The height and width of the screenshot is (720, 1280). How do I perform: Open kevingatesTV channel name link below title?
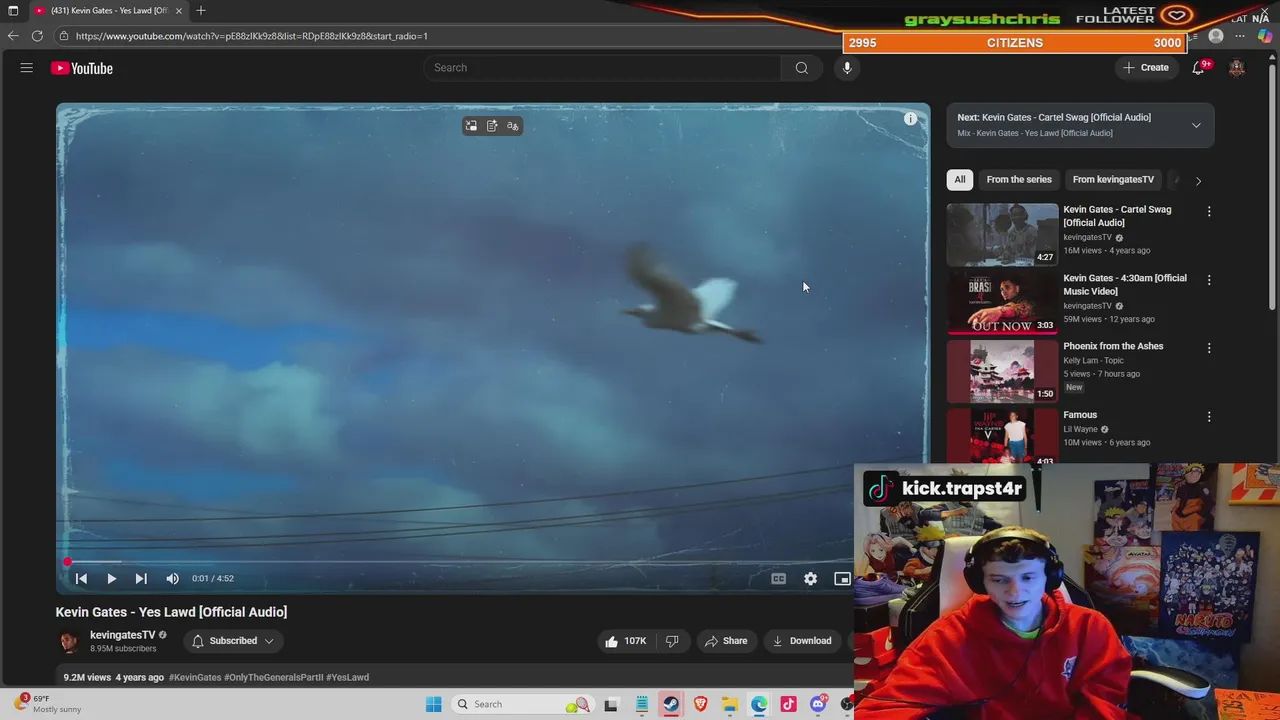123,635
